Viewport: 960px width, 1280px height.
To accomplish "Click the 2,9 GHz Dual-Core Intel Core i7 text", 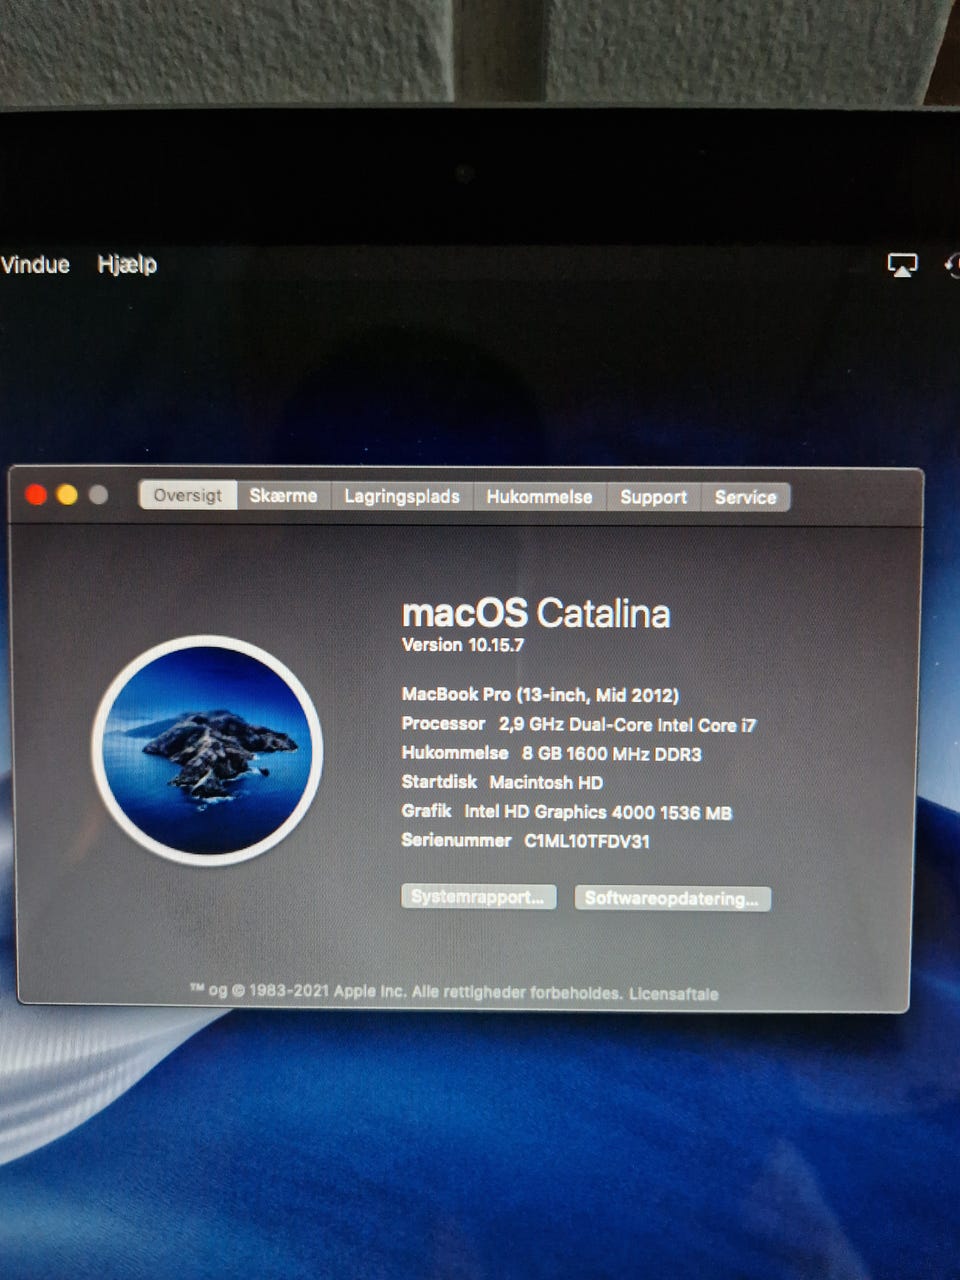I will click(627, 725).
